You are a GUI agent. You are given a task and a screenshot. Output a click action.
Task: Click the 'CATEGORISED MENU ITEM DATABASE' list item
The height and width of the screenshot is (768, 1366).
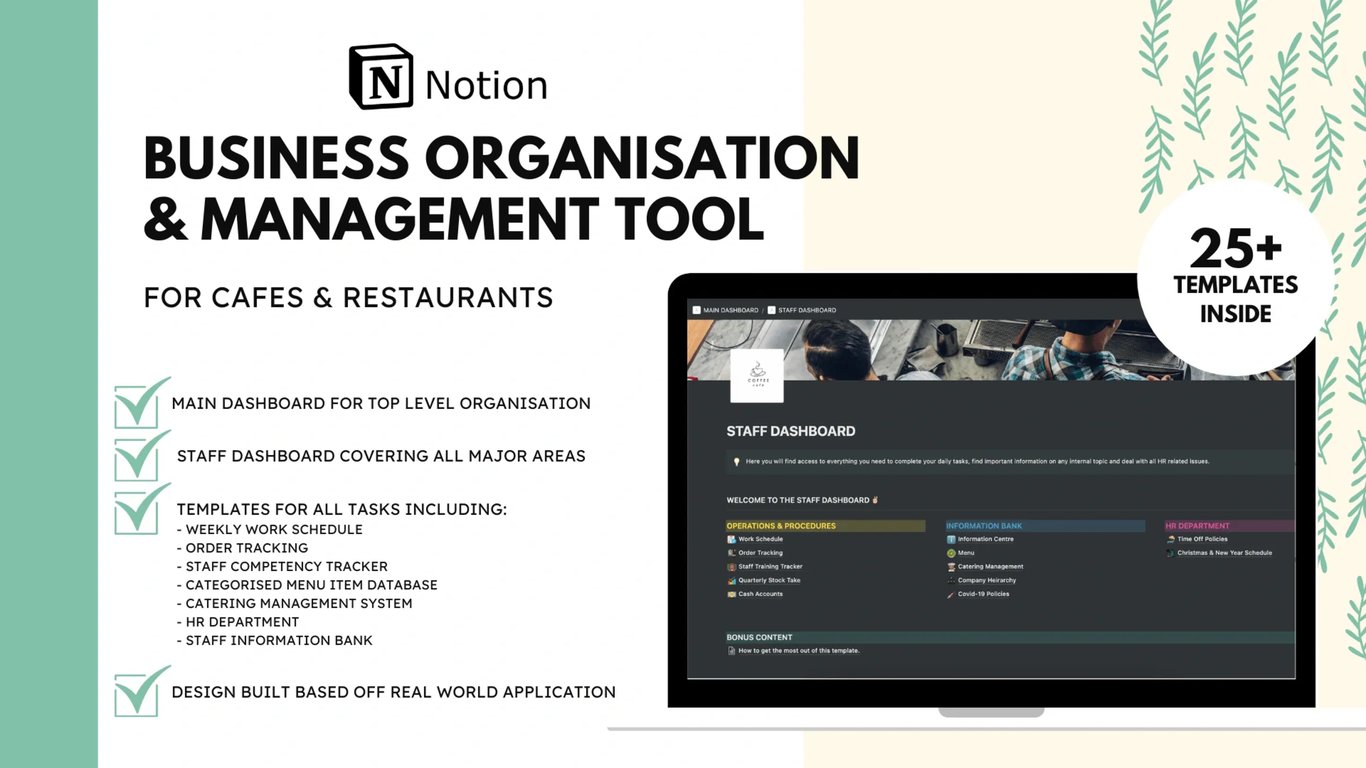tap(312, 585)
